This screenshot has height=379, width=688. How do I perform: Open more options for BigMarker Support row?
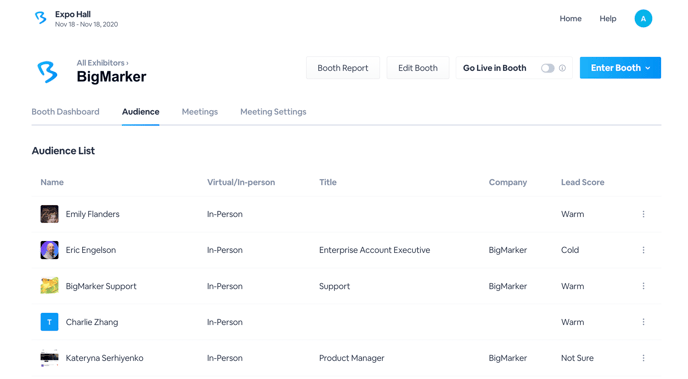click(643, 286)
